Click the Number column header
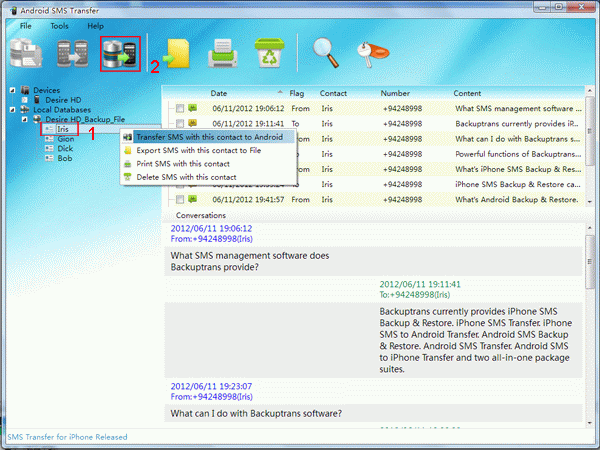This screenshot has width=600, height=450. pos(395,93)
